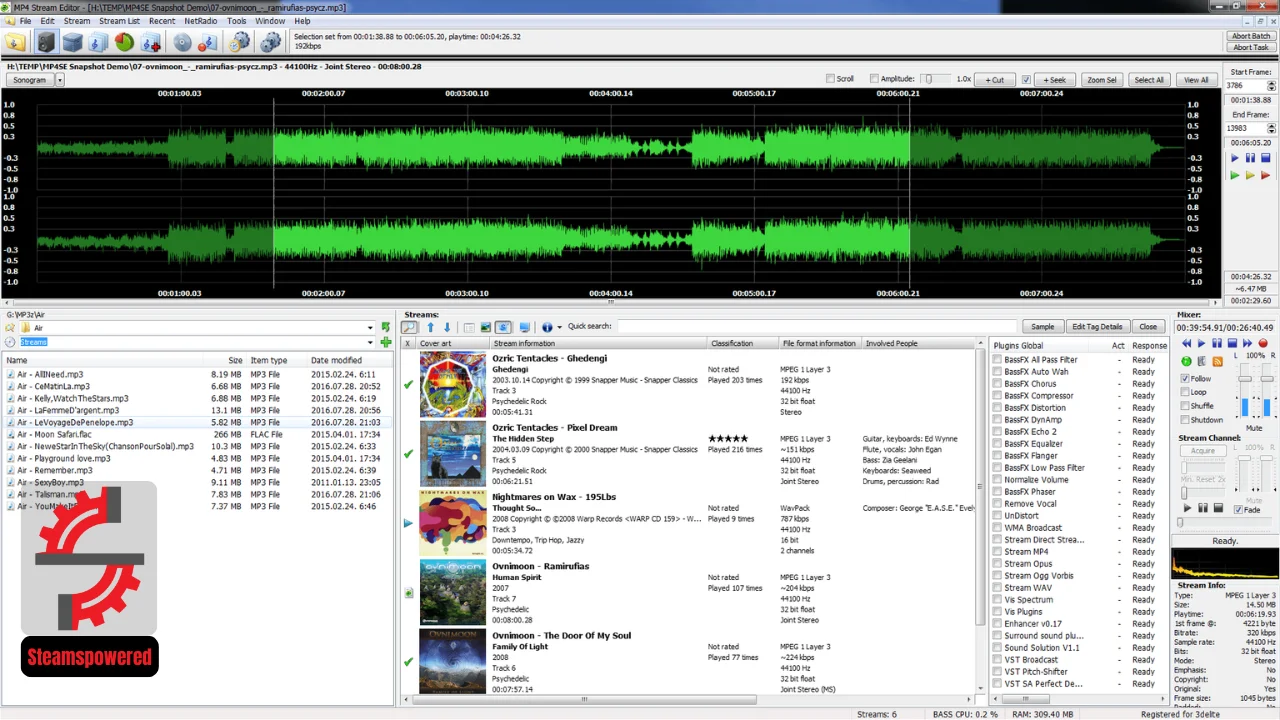Open the Recent menu
1280x720 pixels.
point(162,21)
